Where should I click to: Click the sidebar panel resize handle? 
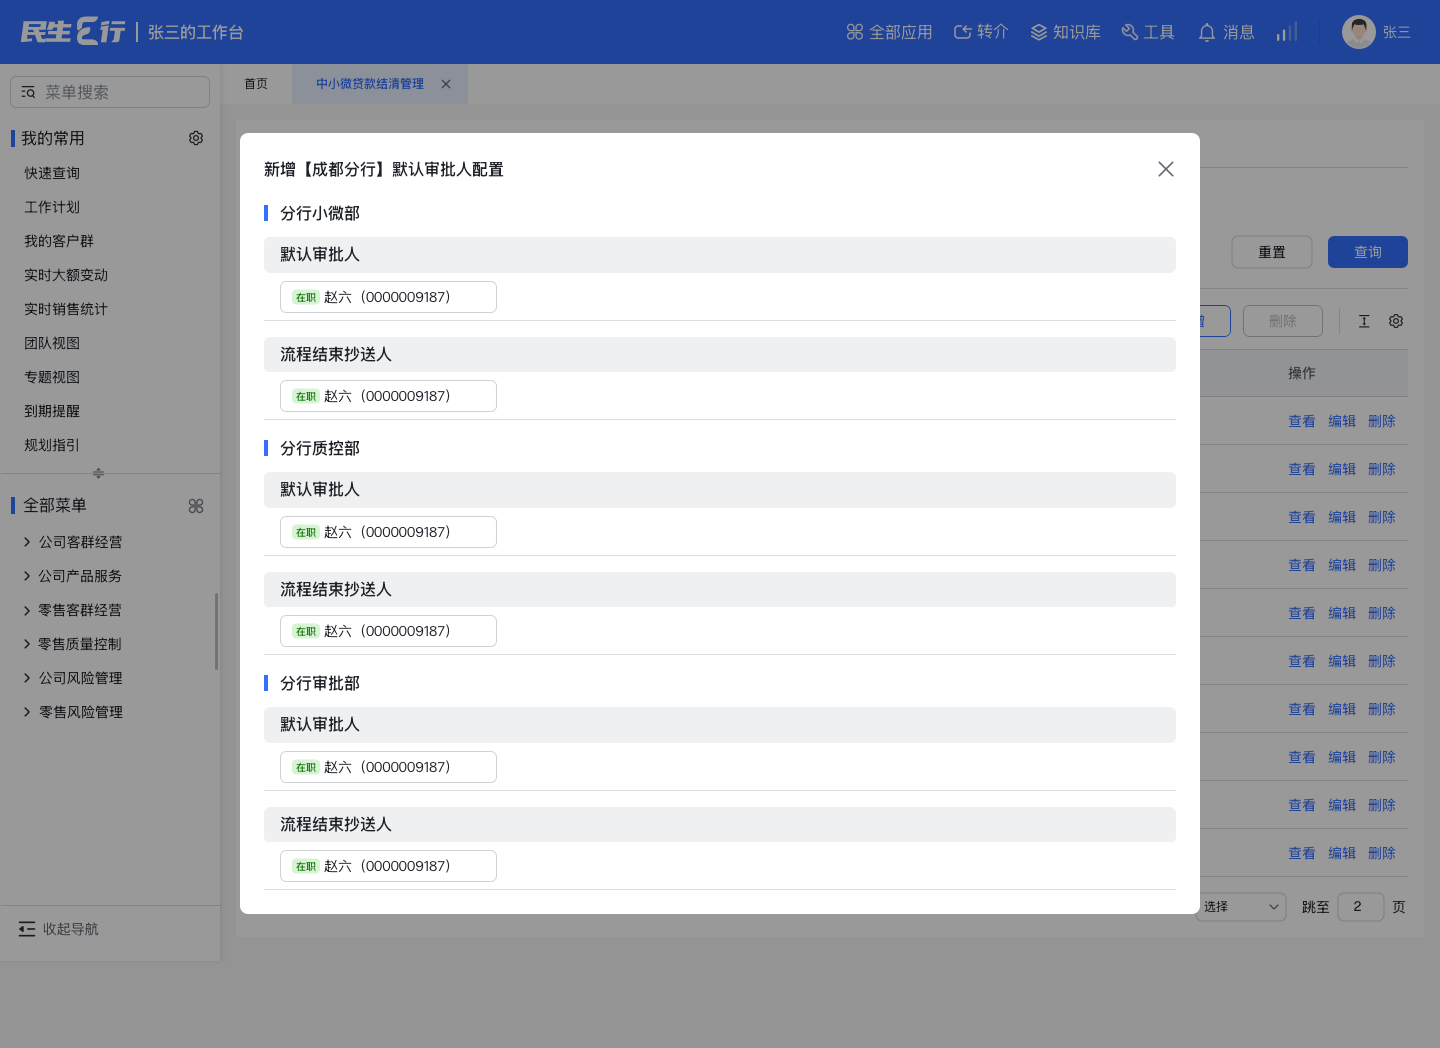coord(98,473)
